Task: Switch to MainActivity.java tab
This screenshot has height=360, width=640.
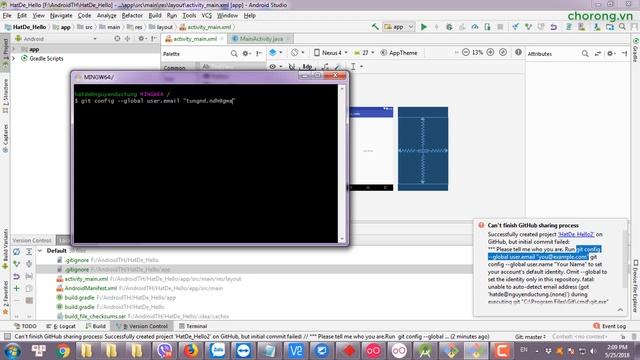Action: [261, 39]
